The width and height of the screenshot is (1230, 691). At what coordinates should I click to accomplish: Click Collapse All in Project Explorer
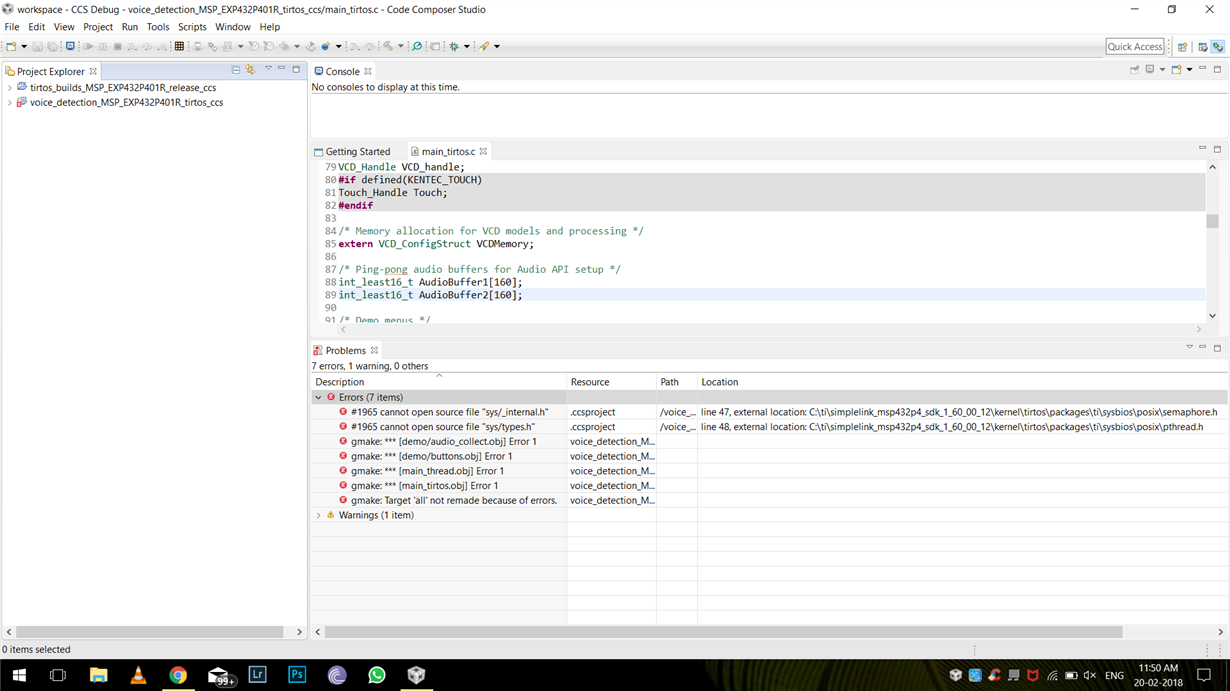pos(235,70)
